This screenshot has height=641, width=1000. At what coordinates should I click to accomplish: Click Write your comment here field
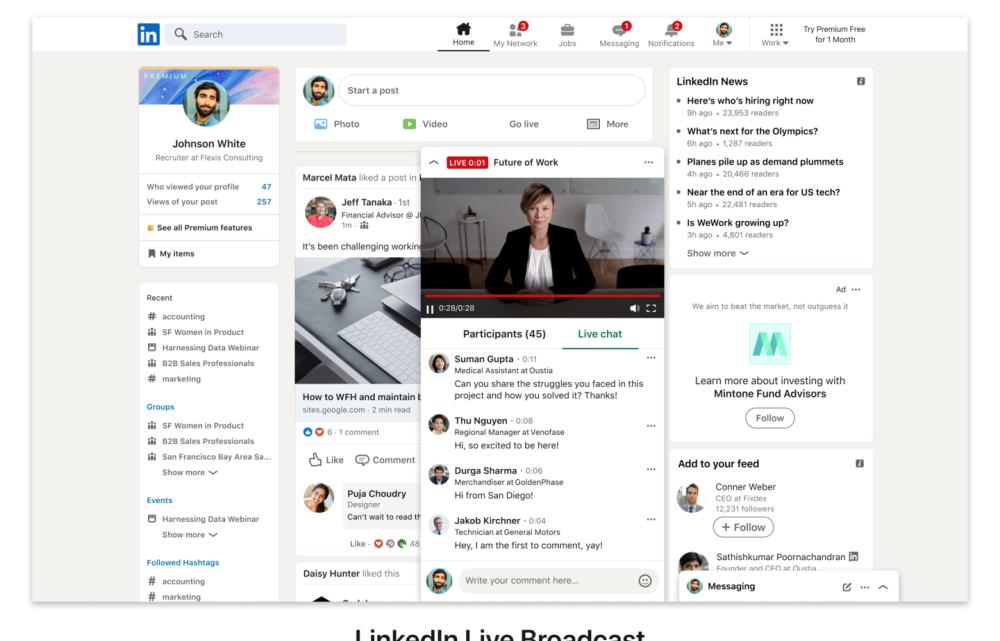click(x=547, y=580)
